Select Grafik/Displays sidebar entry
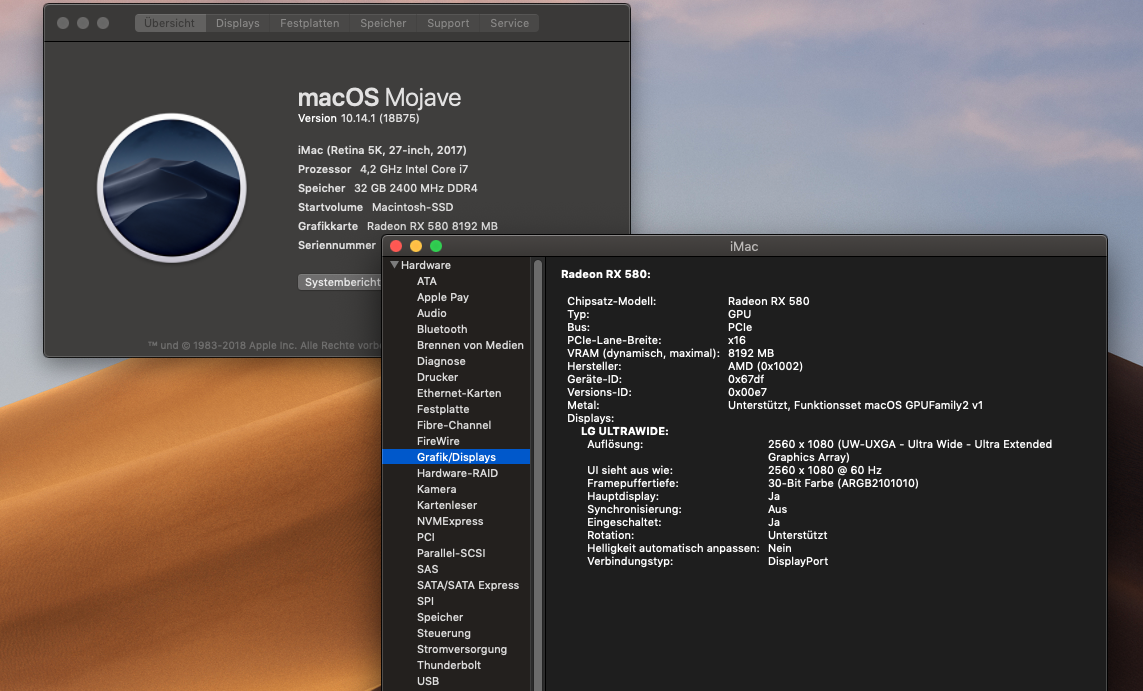 click(x=456, y=457)
